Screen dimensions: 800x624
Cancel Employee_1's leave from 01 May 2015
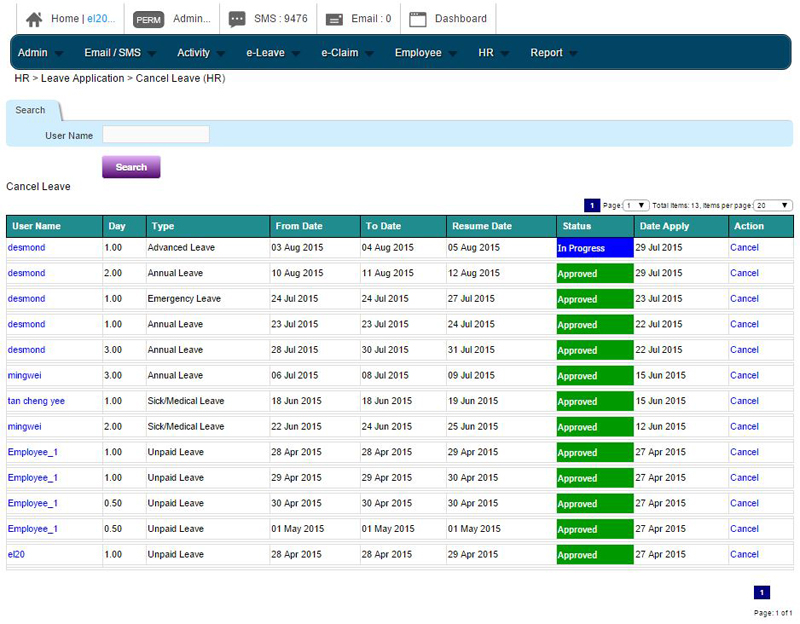[x=744, y=529]
